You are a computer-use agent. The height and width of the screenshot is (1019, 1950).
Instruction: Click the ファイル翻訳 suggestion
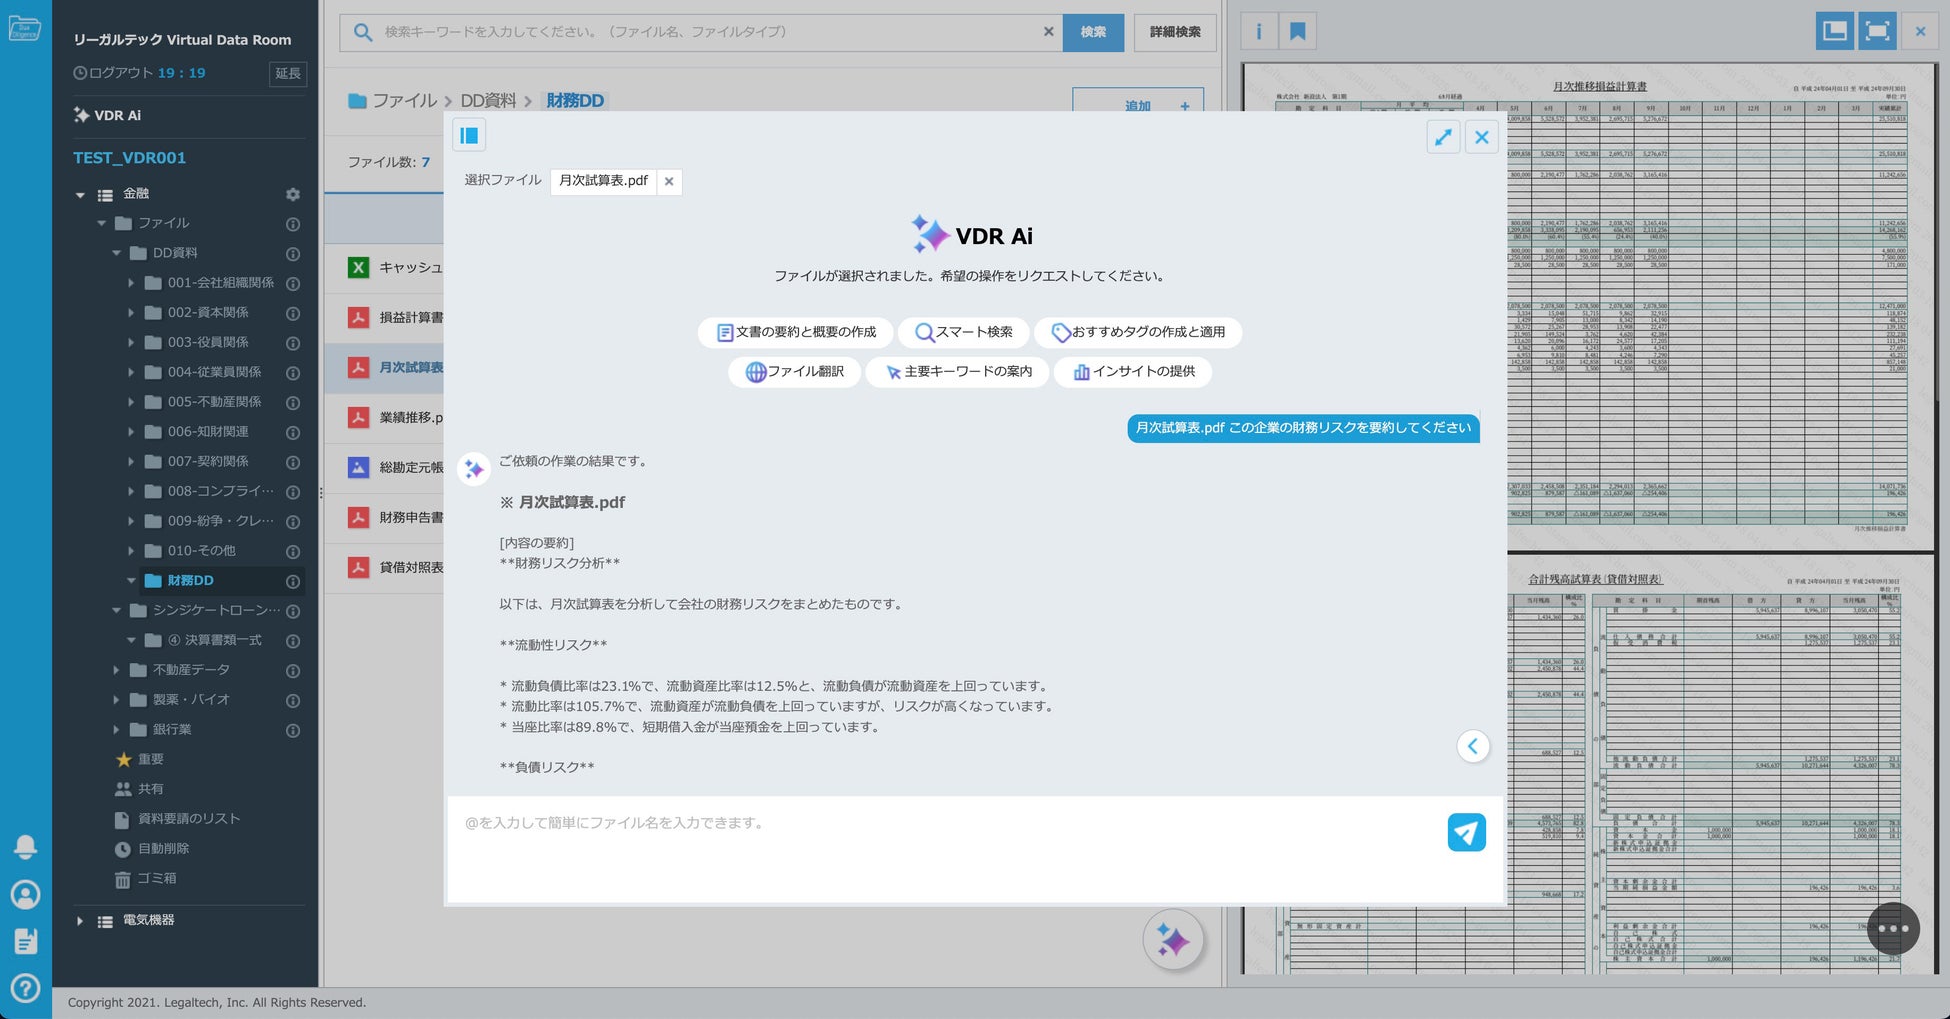click(x=795, y=372)
